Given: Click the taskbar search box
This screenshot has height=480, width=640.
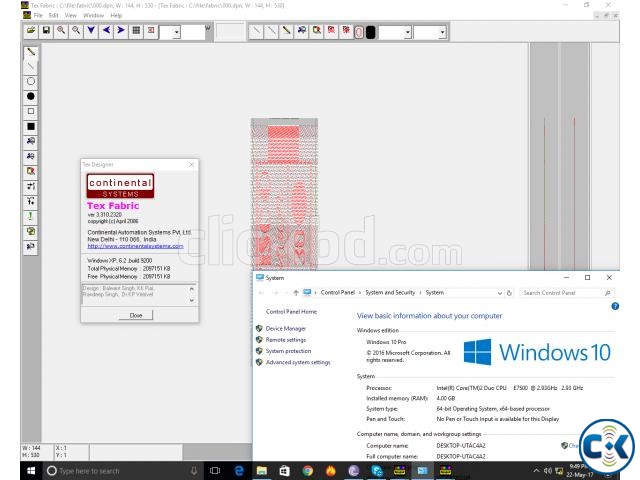Looking at the screenshot, I should tap(122, 471).
